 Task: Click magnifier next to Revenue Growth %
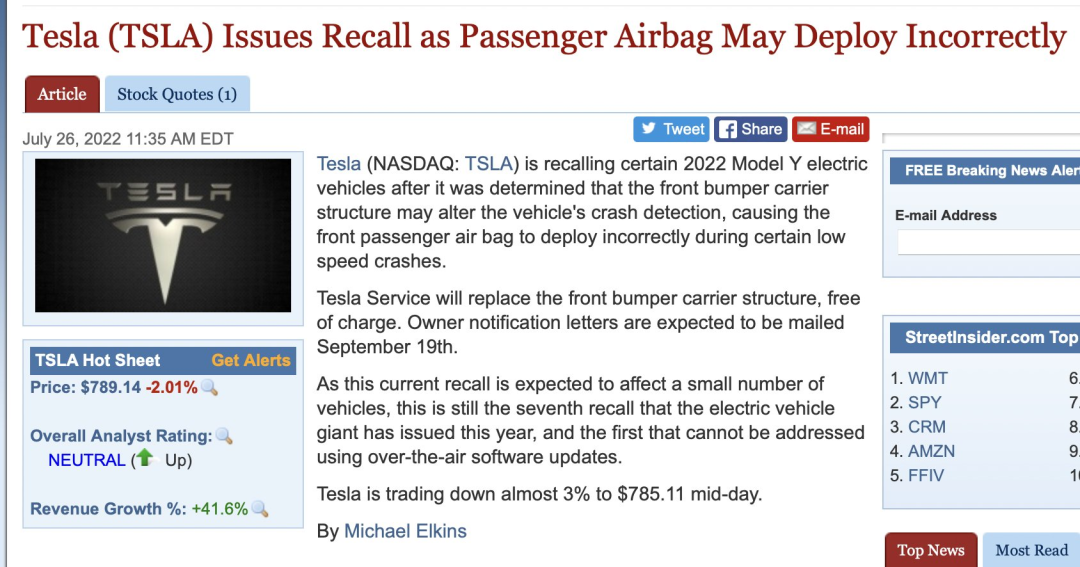pyautogui.click(x=260, y=509)
